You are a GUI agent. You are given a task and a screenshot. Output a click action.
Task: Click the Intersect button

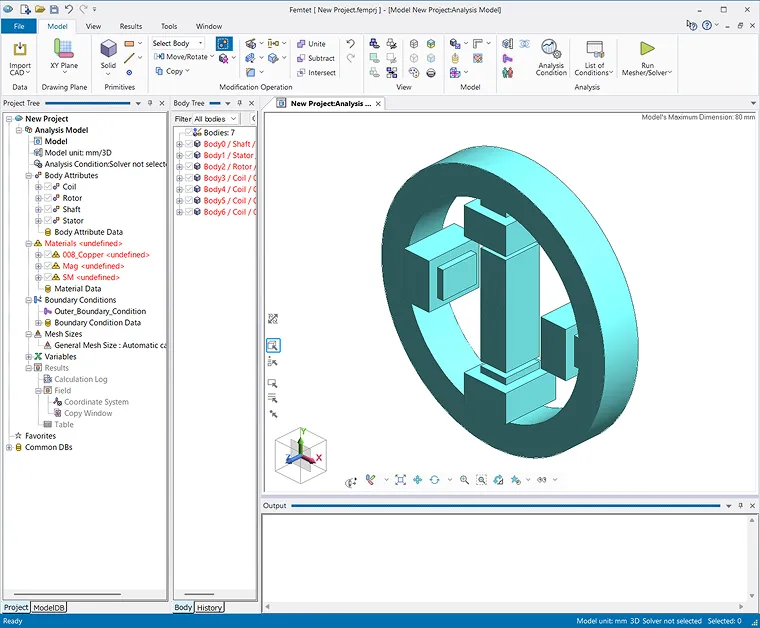pos(316,73)
